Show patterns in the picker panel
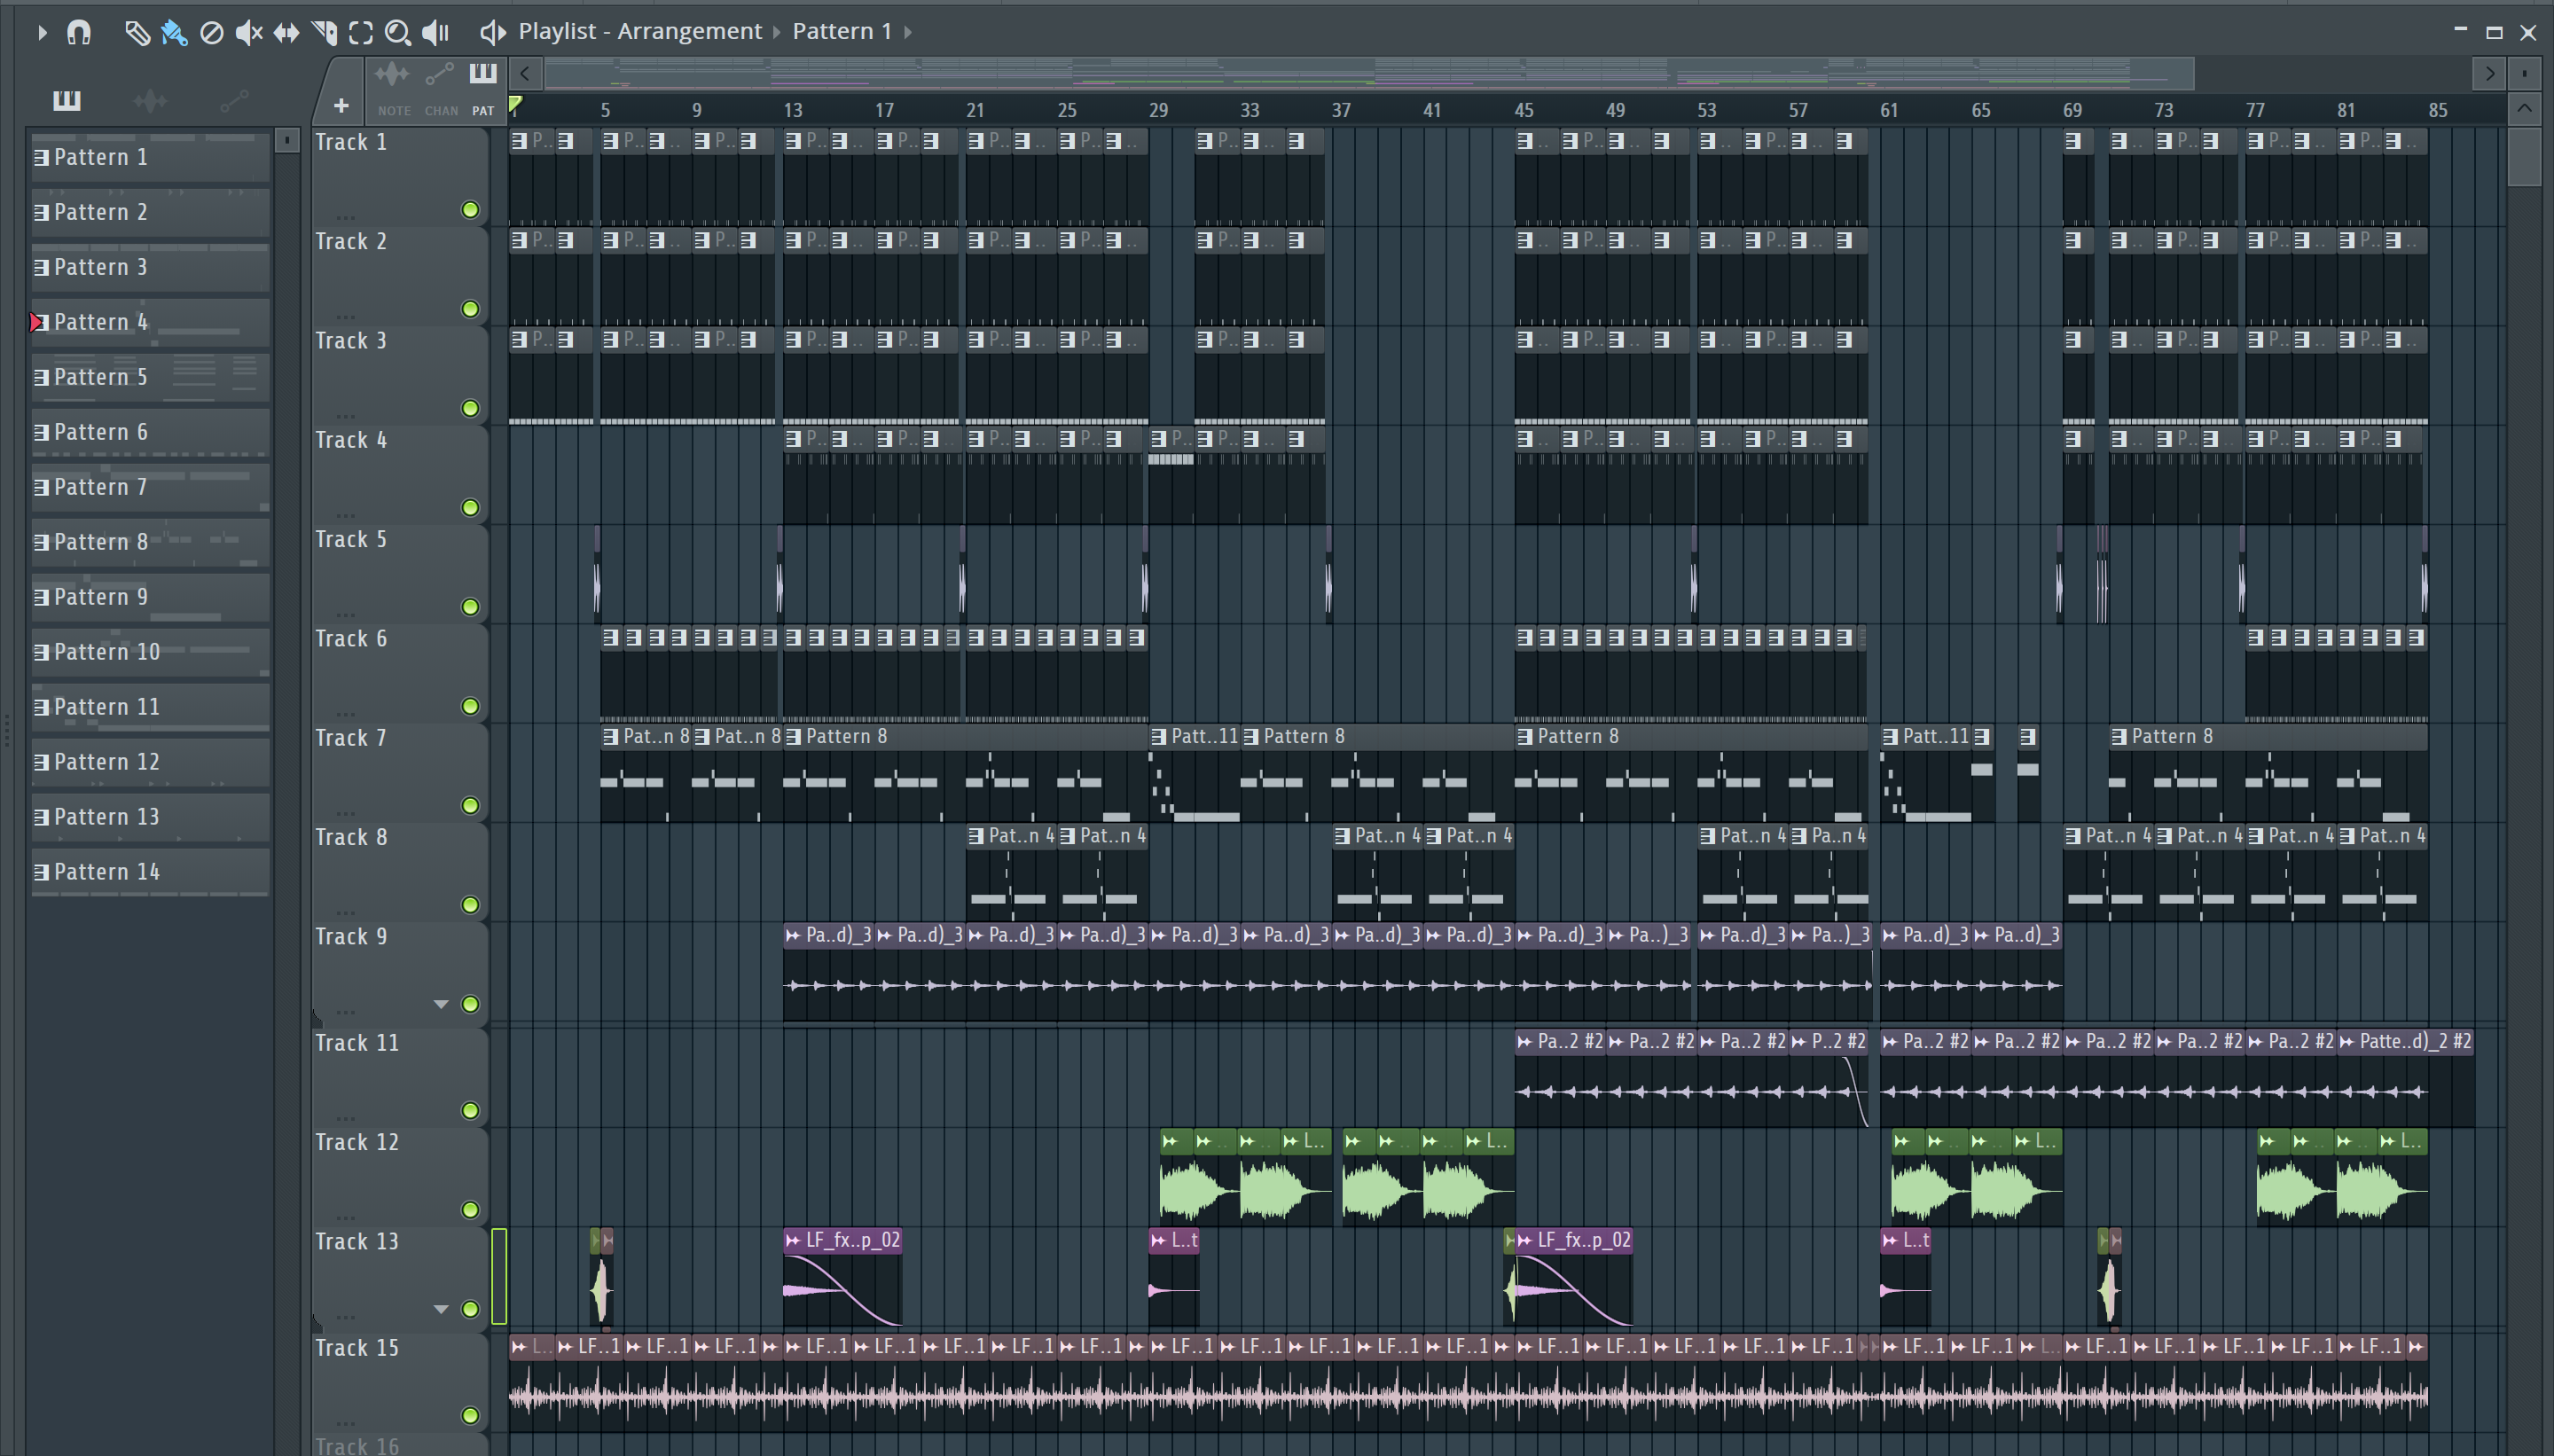The width and height of the screenshot is (2554, 1456). [67, 100]
